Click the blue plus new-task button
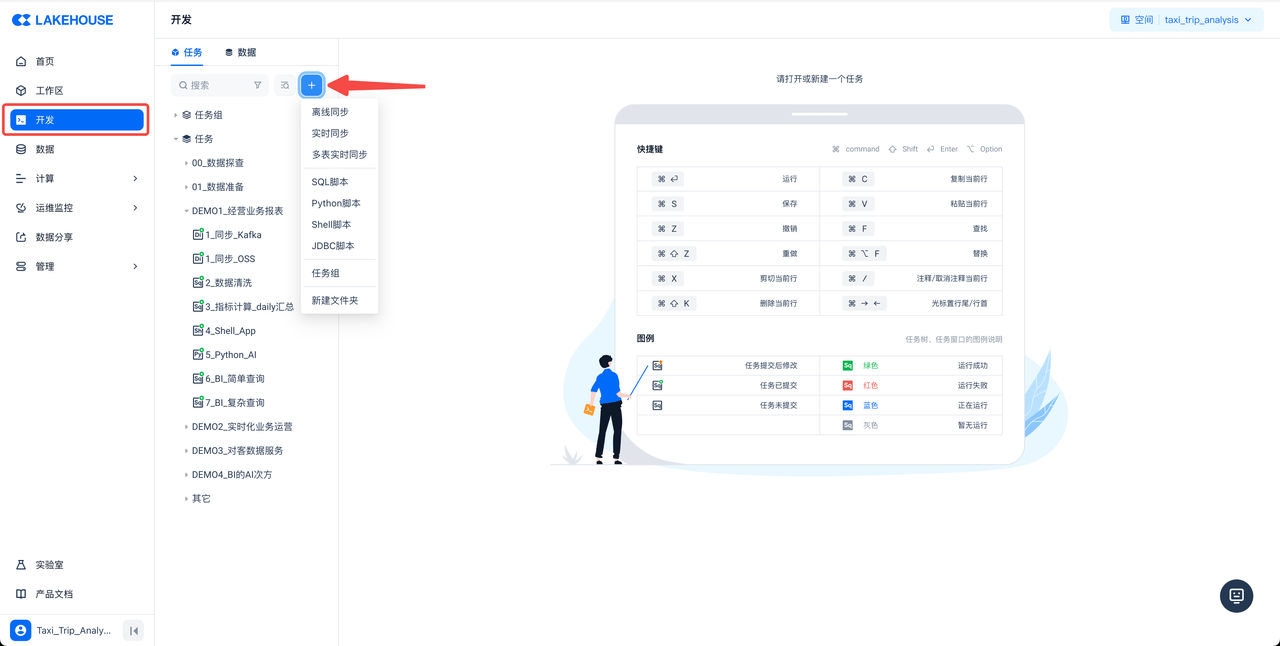Image resolution: width=1280 pixels, height=646 pixels. (x=311, y=86)
